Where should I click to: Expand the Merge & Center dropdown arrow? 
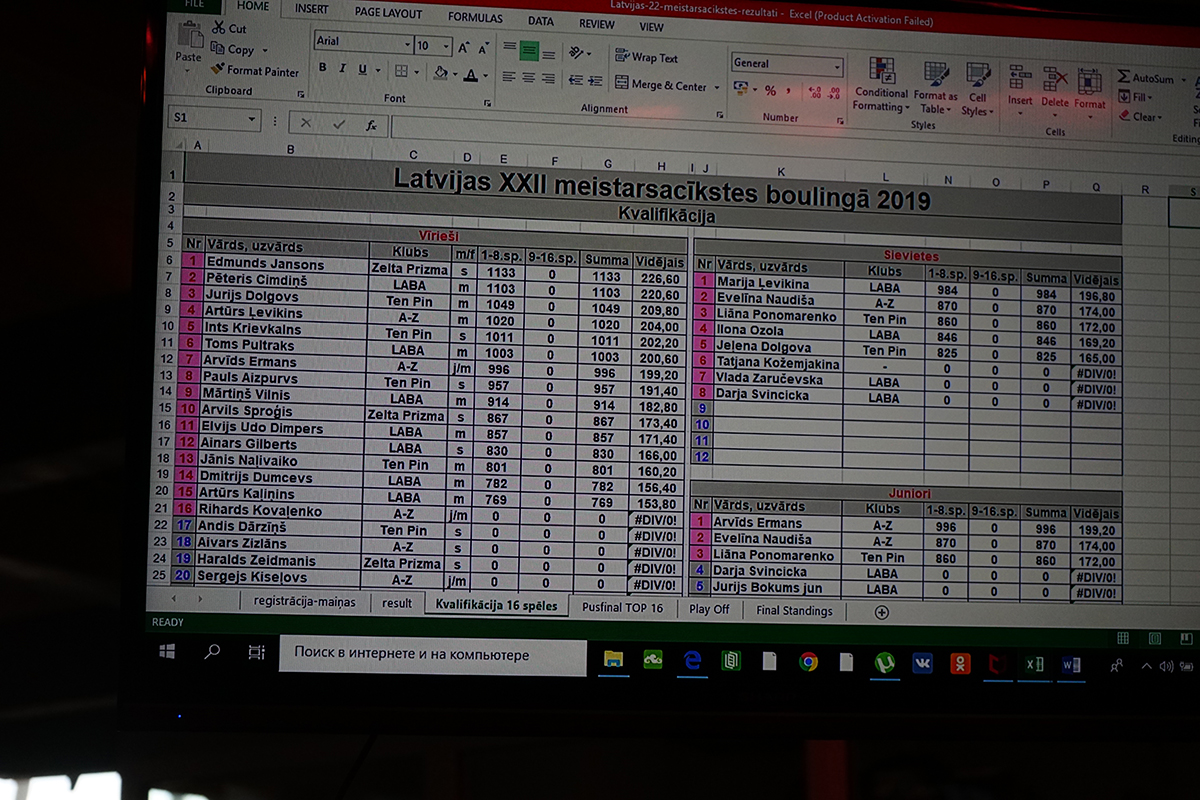[x=717, y=88]
